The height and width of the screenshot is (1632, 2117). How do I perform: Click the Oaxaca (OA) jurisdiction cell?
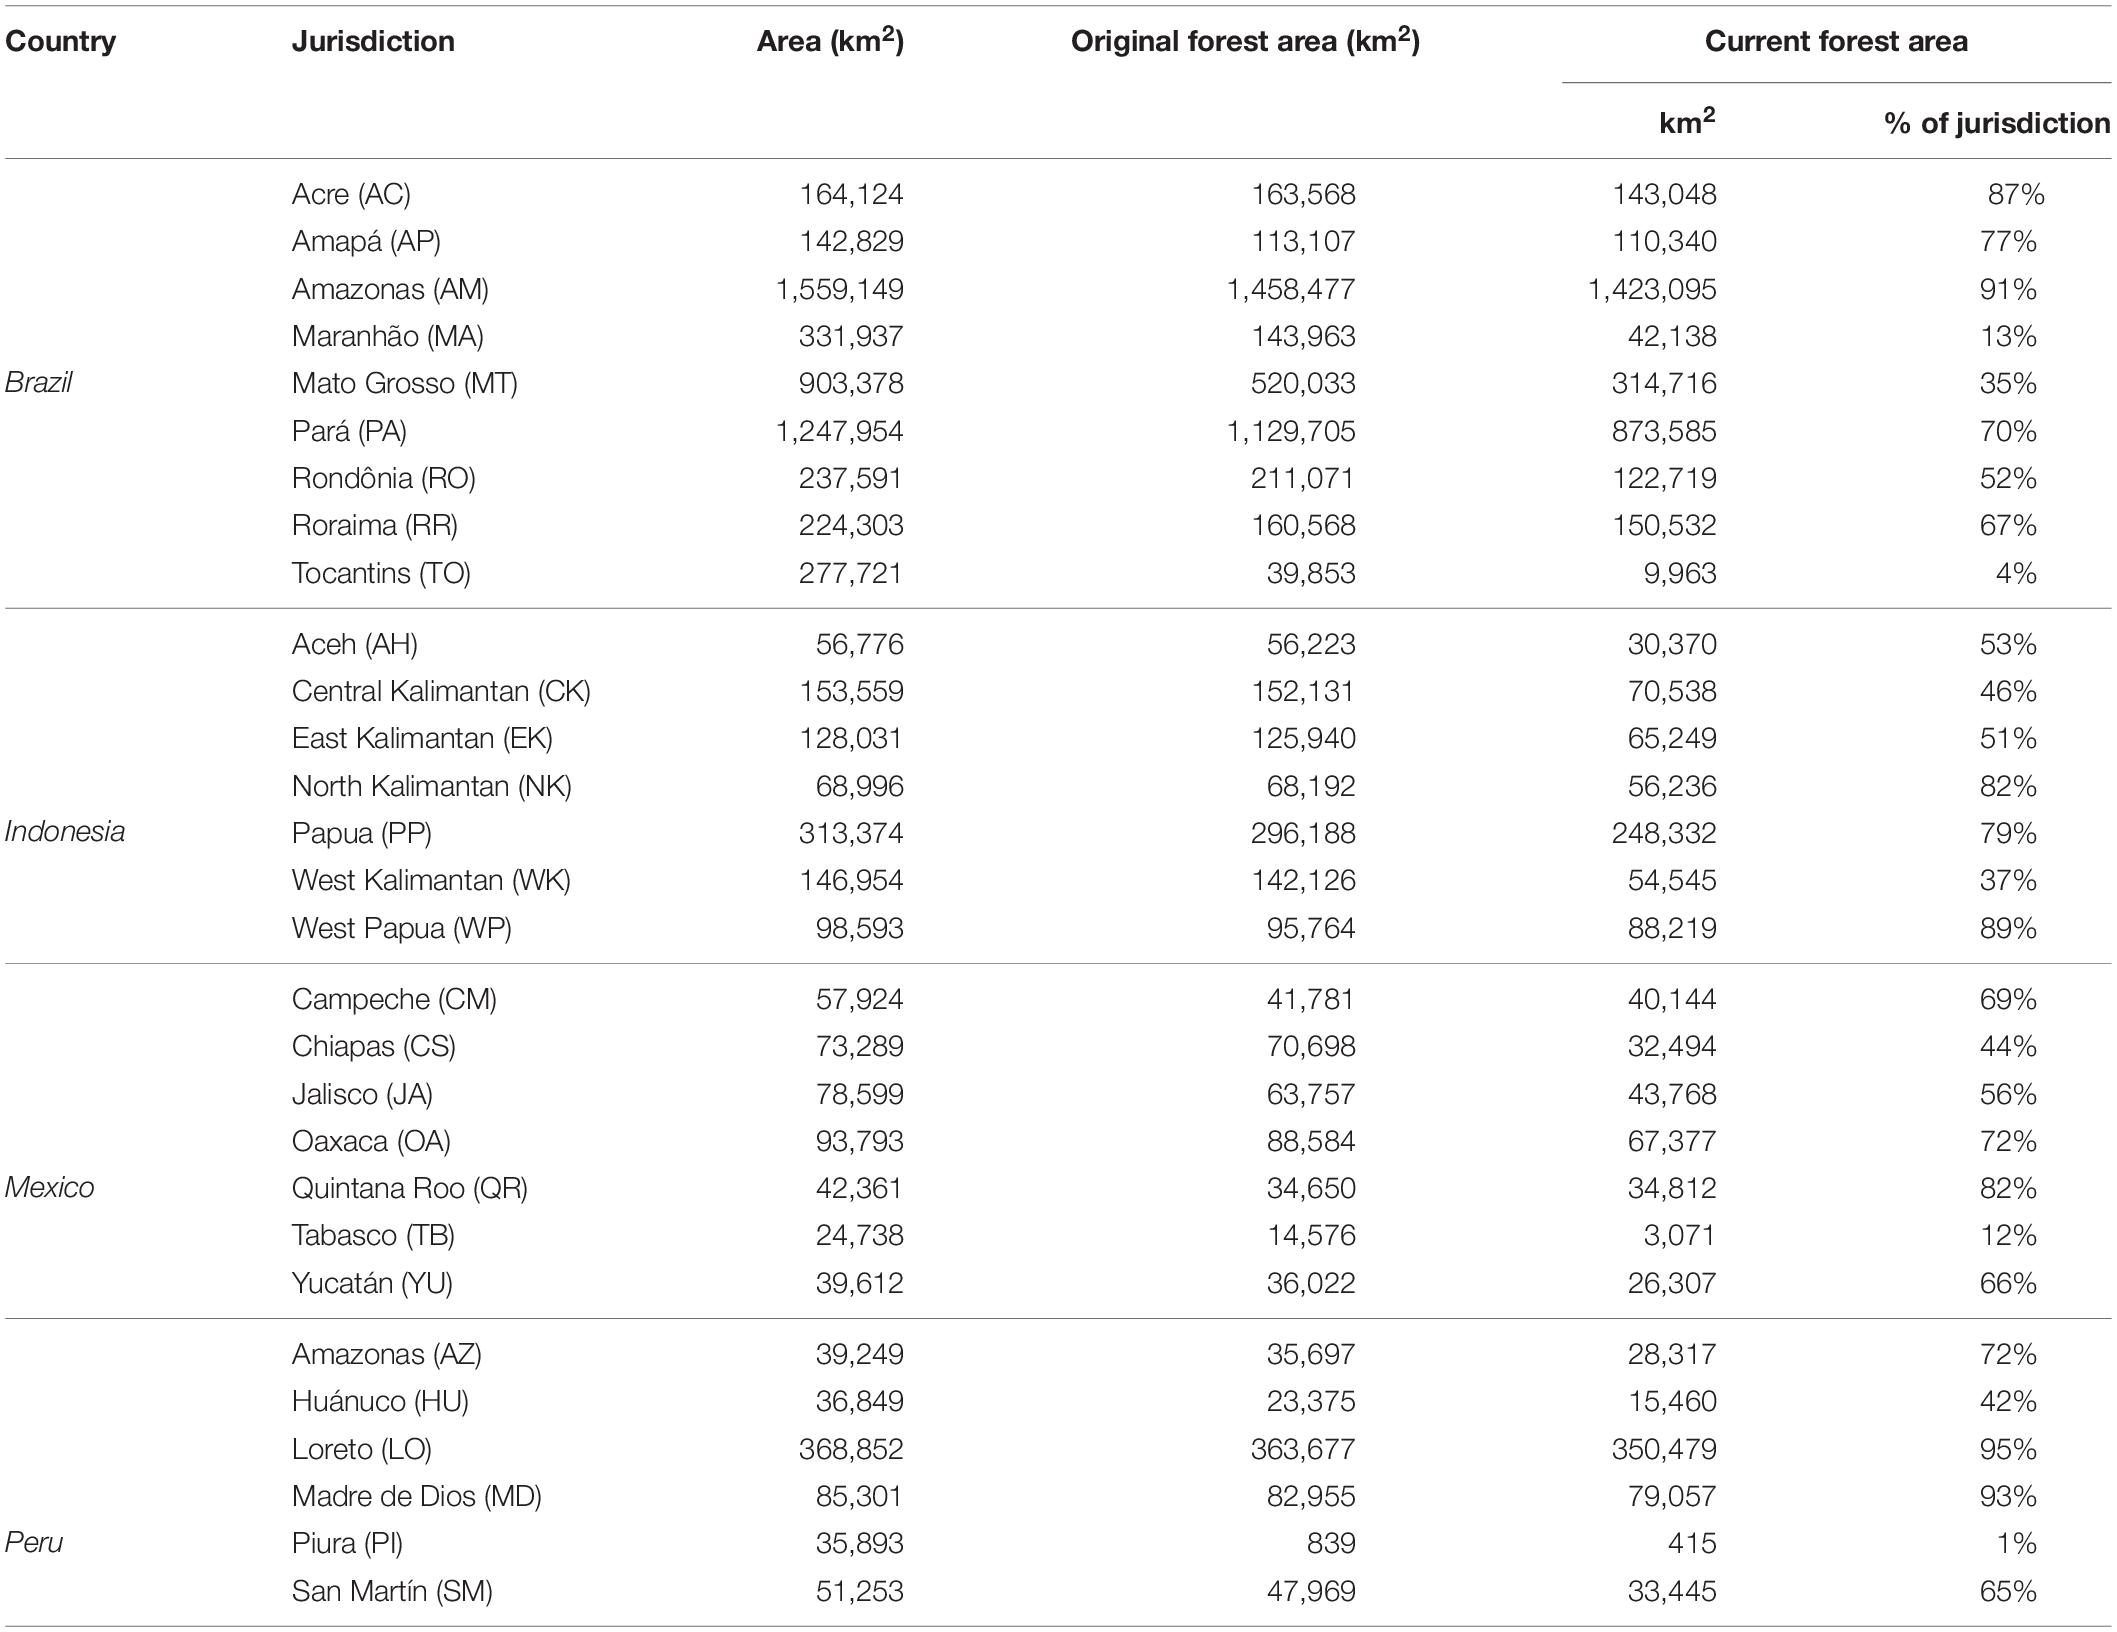[x=371, y=1141]
